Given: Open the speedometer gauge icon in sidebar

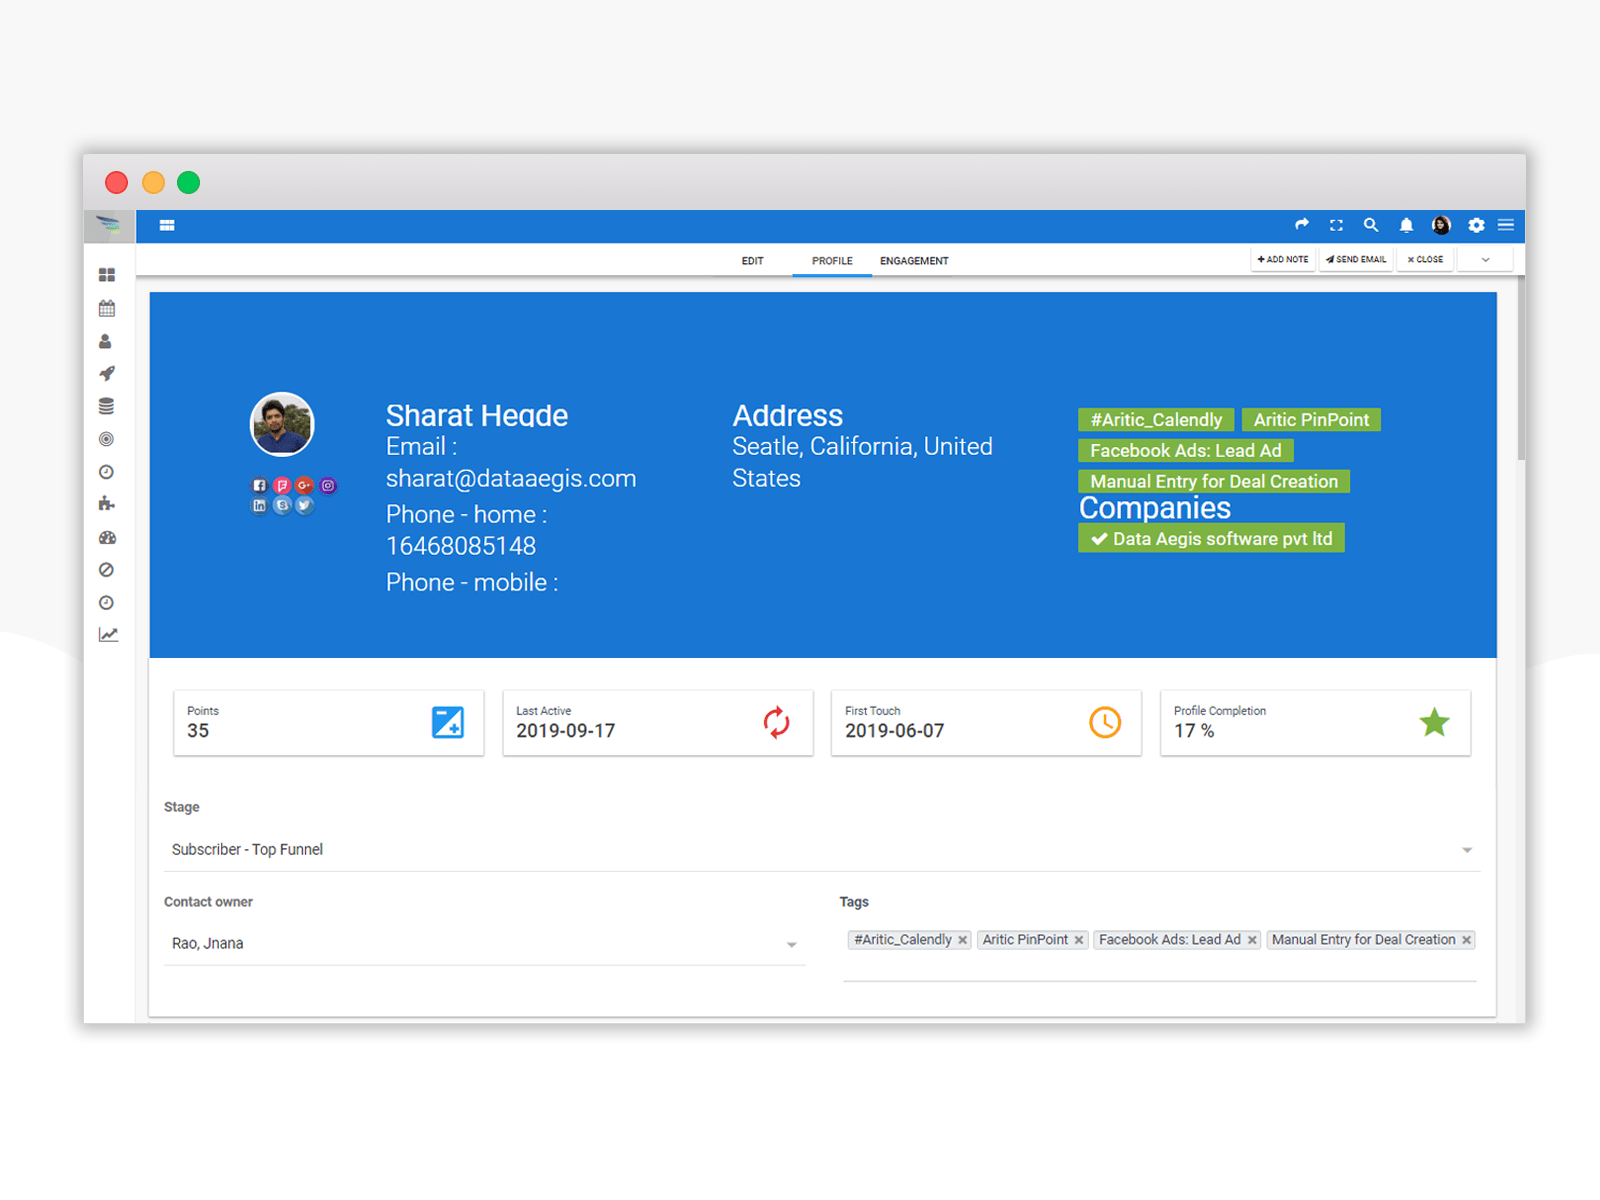Looking at the screenshot, I should coord(107,537).
